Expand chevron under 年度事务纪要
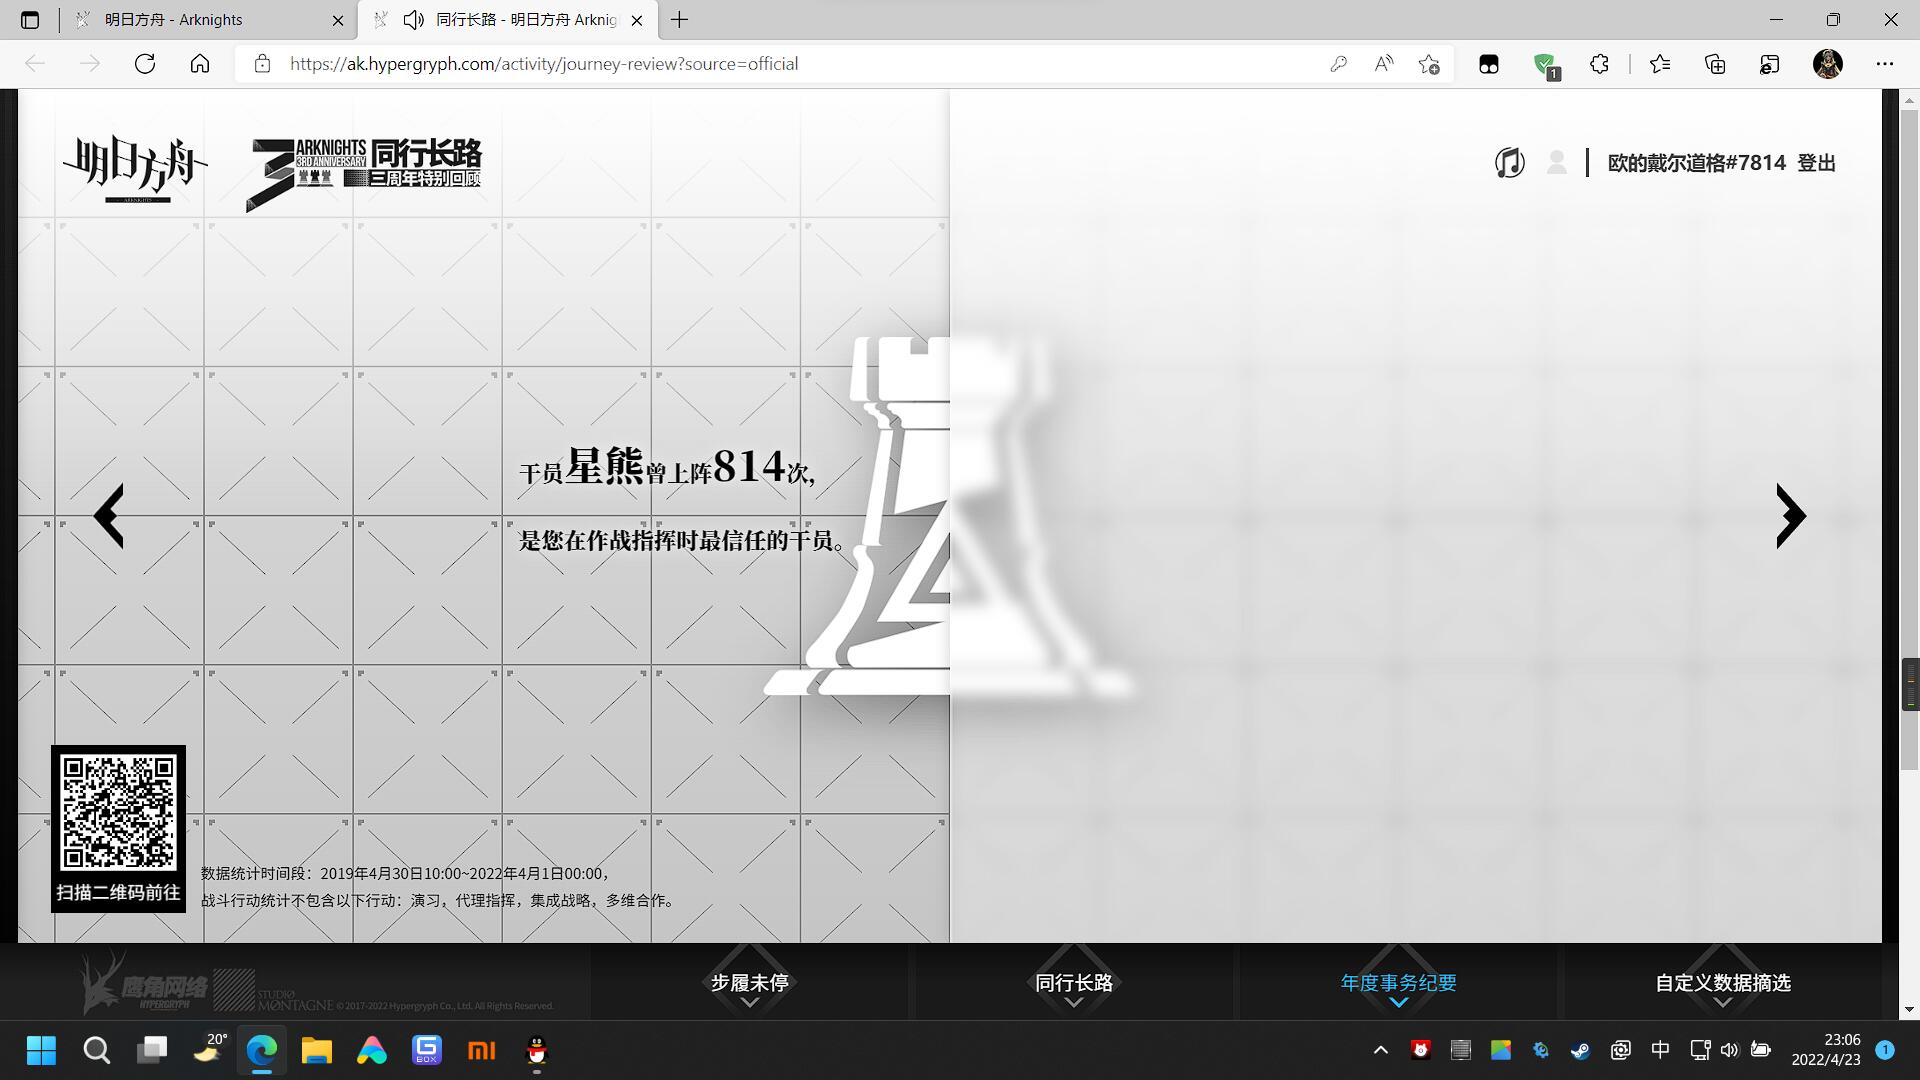Image resolution: width=1920 pixels, height=1080 pixels. click(1398, 1003)
